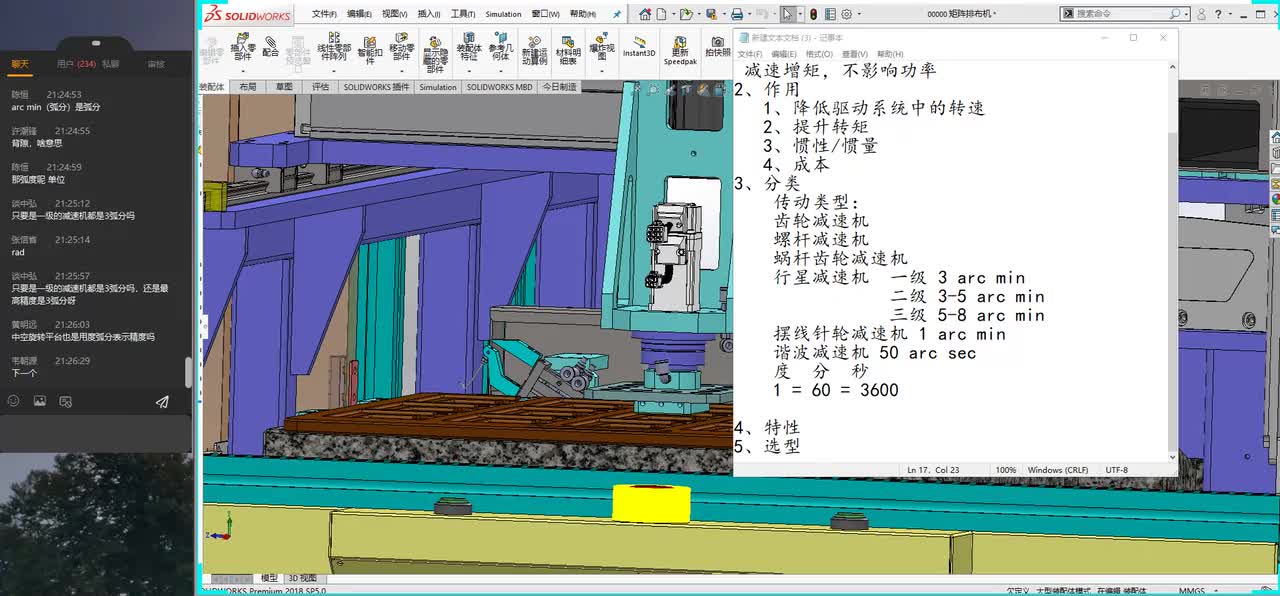Open the 私聊 private chat tab
Viewport: 1280px width, 596px height.
(x=110, y=63)
